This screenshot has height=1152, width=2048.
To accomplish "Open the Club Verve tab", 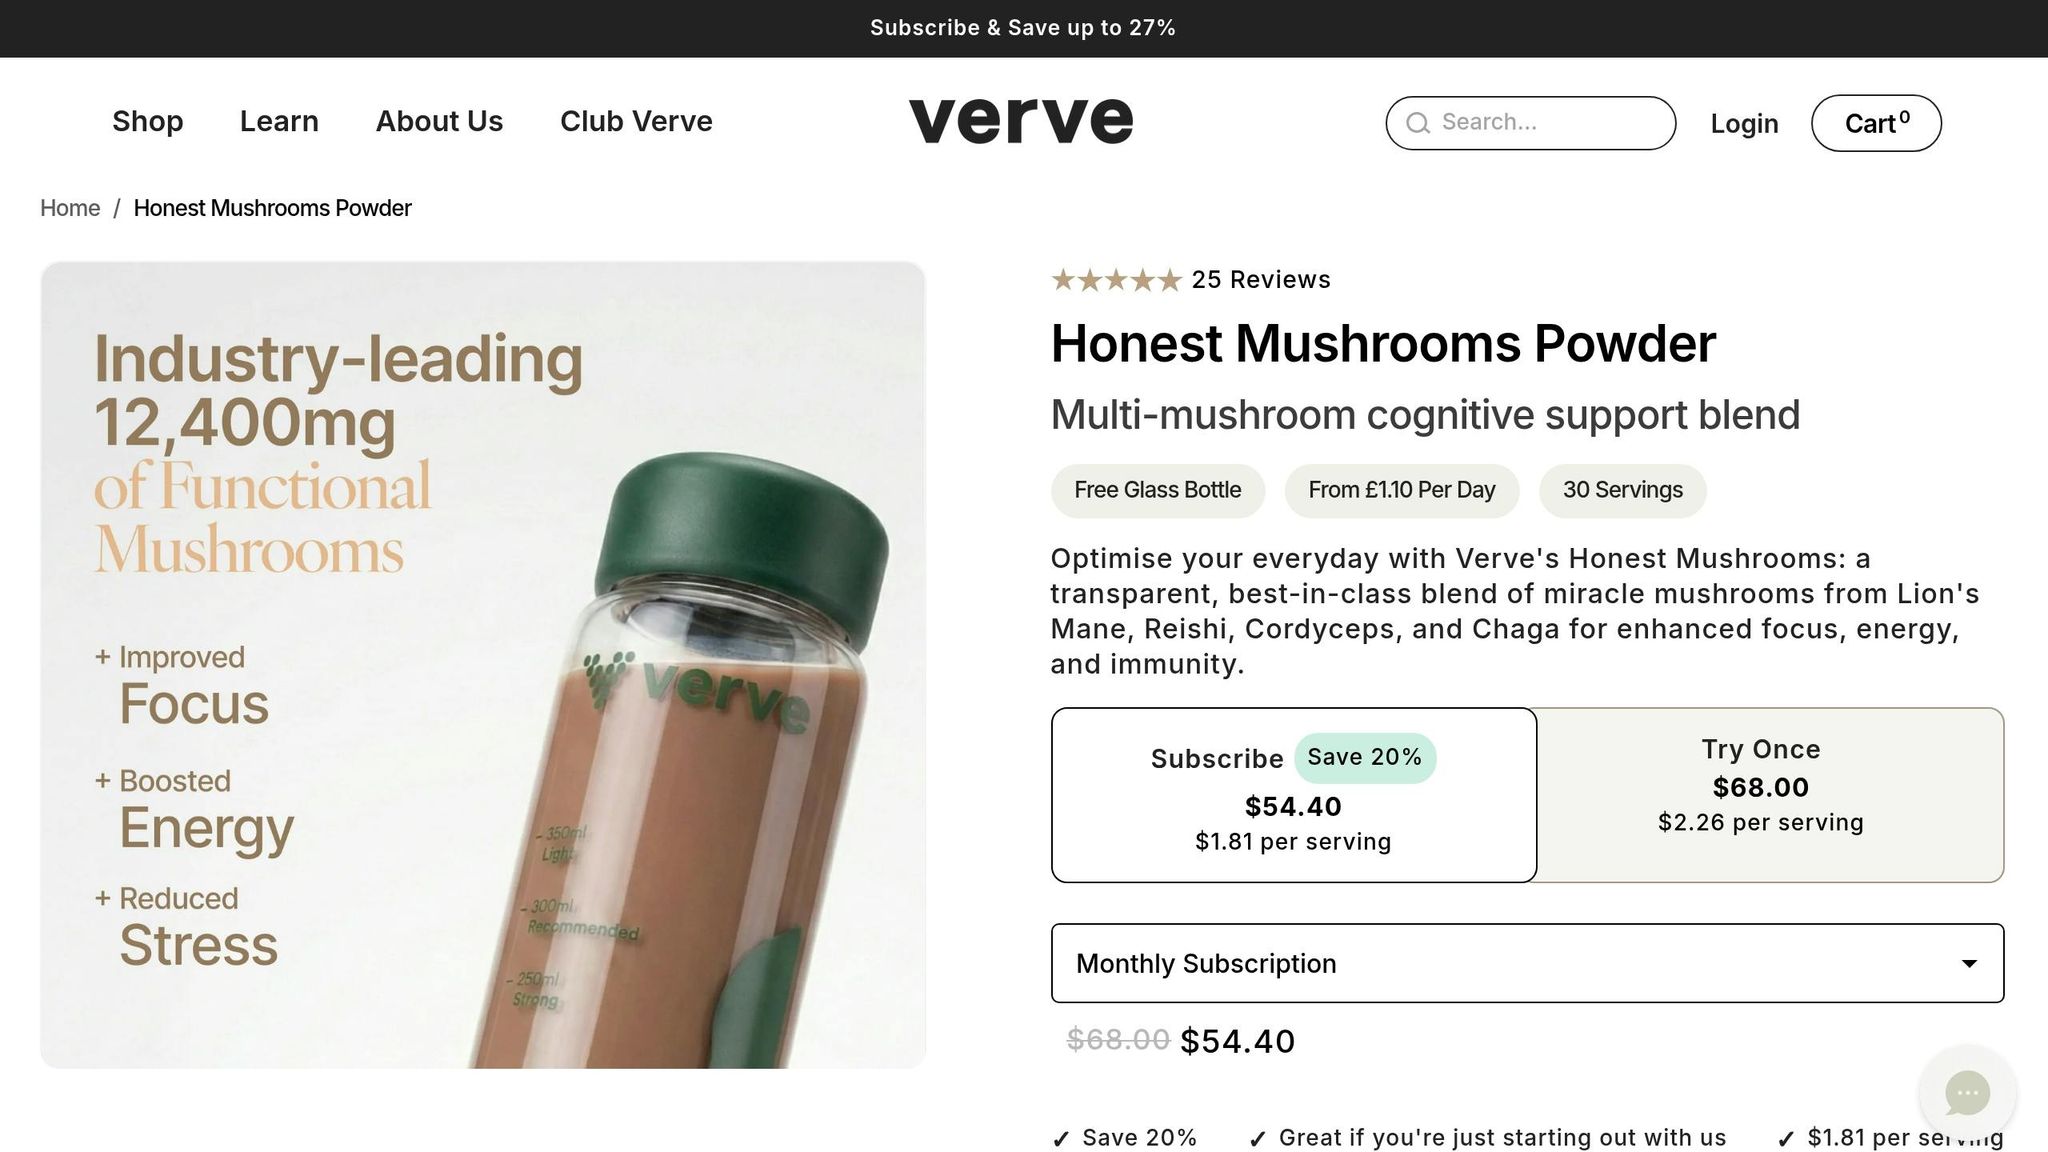I will [636, 121].
